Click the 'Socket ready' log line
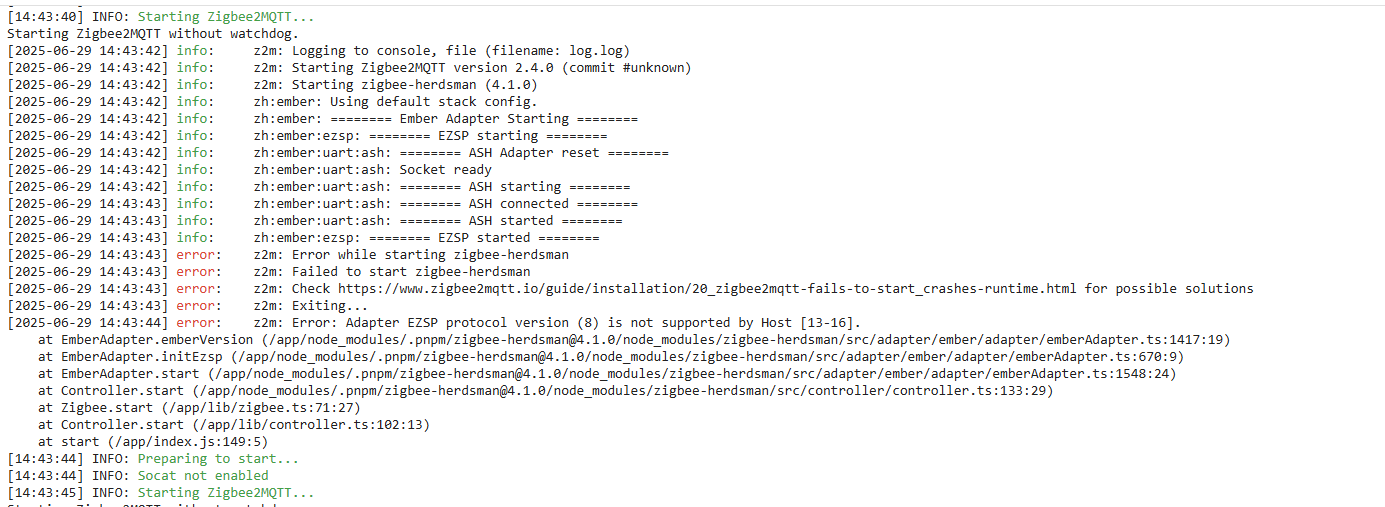Screen dimensions: 1385x507 (446, 169)
